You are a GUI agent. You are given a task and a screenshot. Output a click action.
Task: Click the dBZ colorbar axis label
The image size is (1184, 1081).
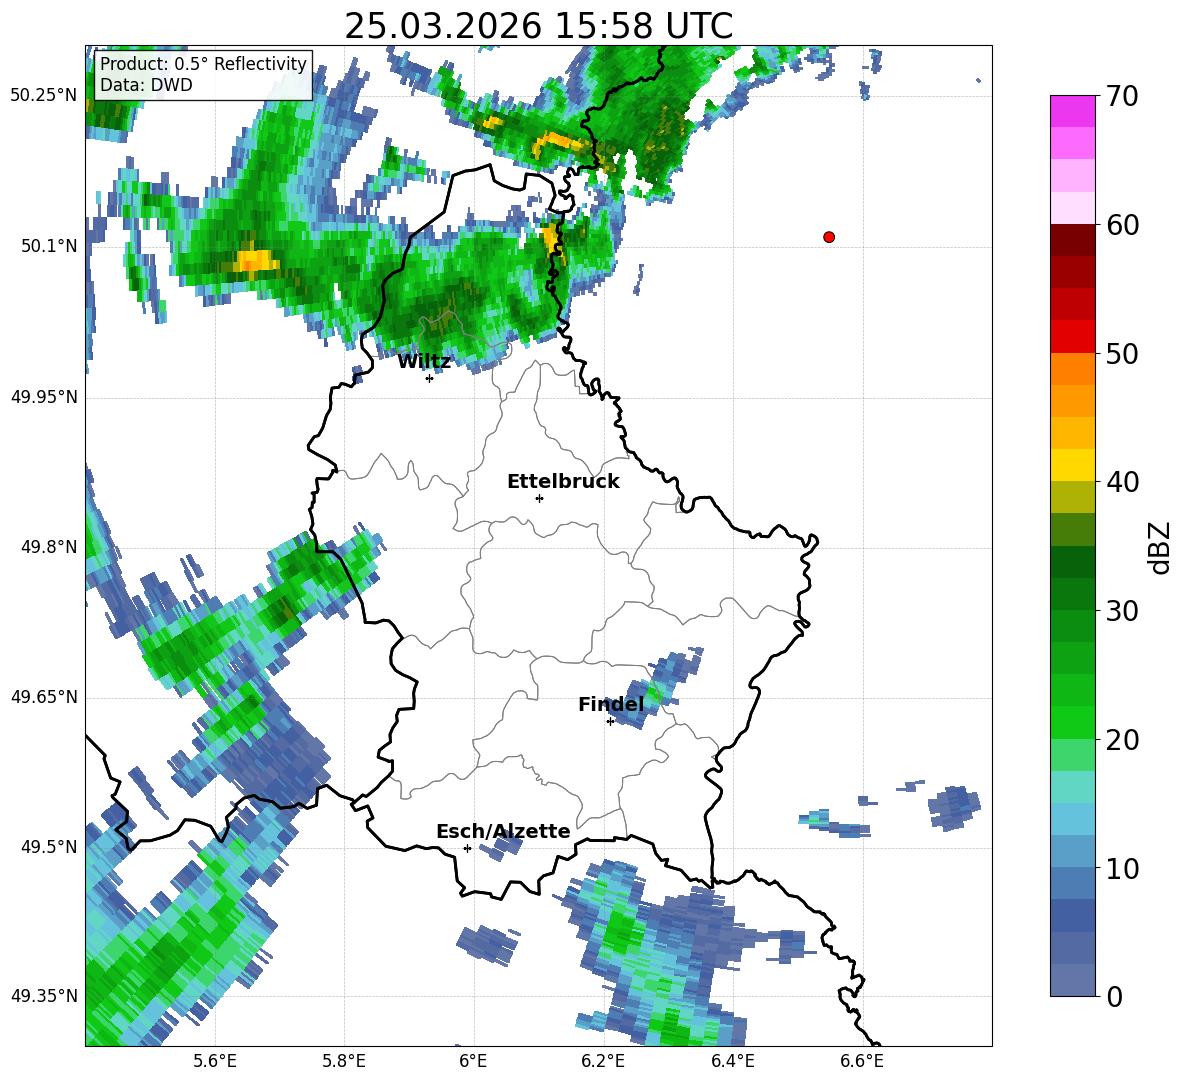(1161, 547)
